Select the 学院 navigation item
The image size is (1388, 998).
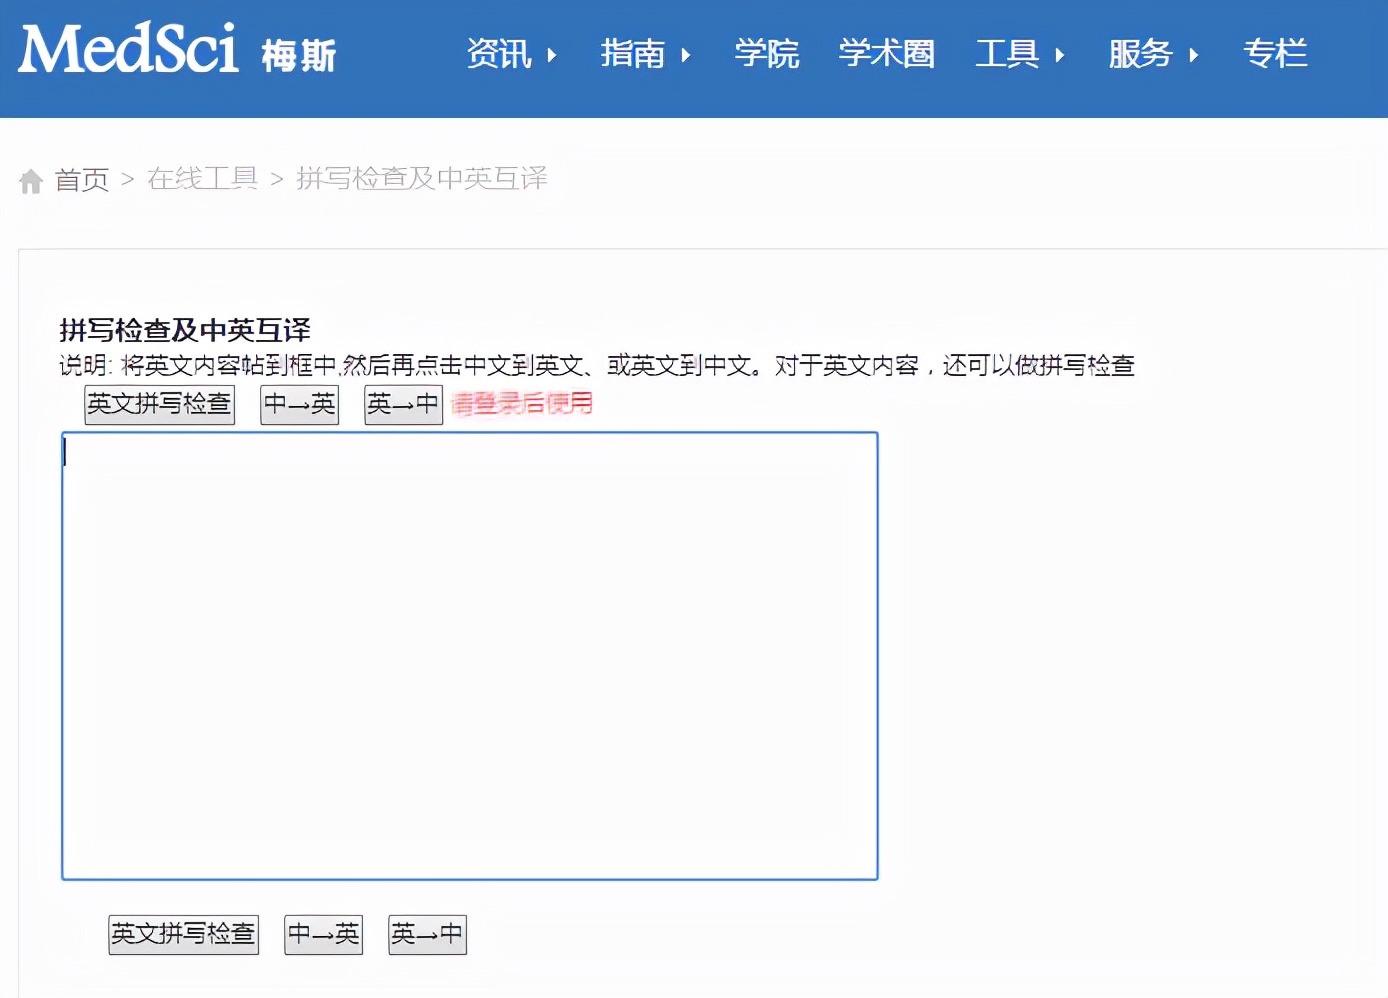coord(767,55)
